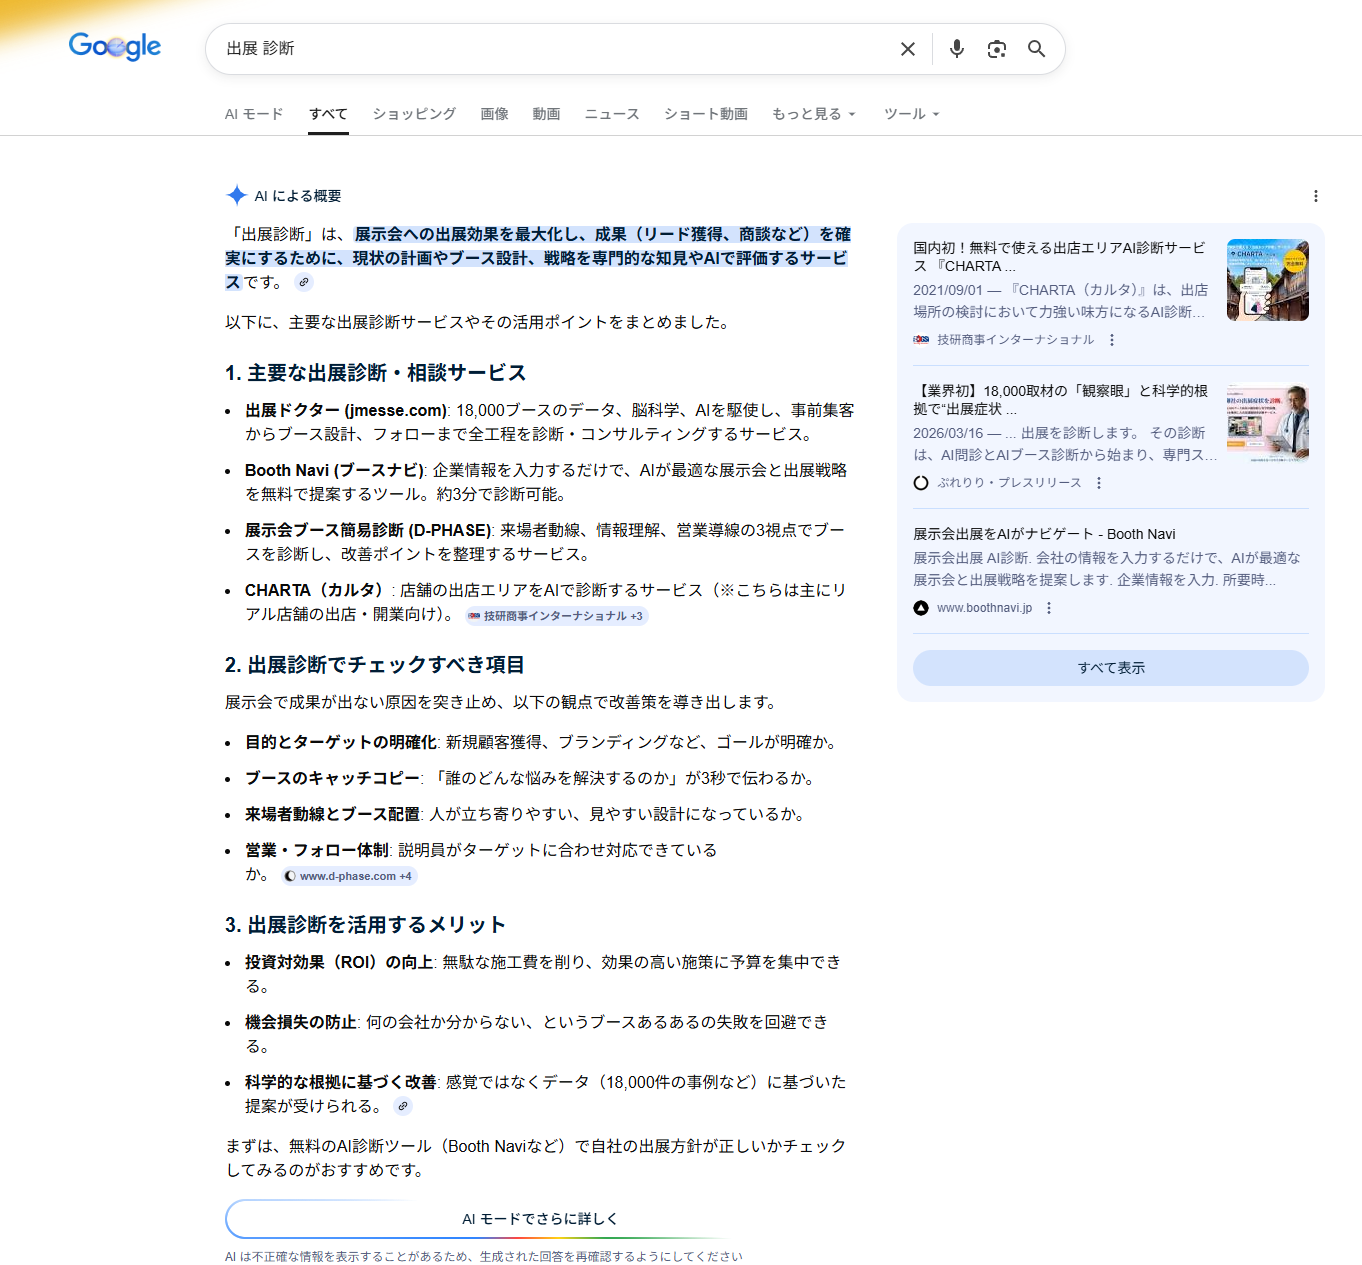Click '営業・フォロー体制' bullet text

[317, 850]
